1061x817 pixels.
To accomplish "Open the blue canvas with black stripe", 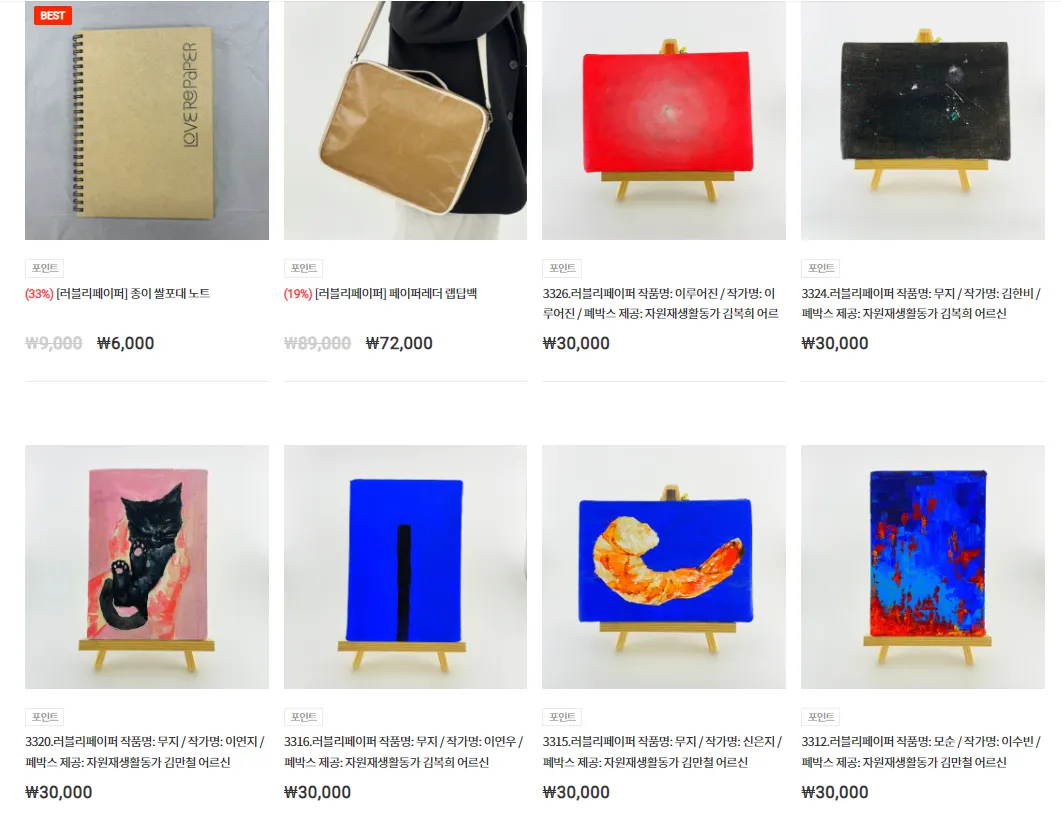I will [x=405, y=567].
